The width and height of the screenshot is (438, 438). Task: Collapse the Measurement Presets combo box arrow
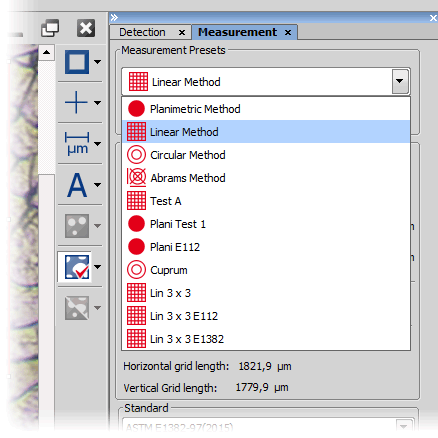coord(400,81)
